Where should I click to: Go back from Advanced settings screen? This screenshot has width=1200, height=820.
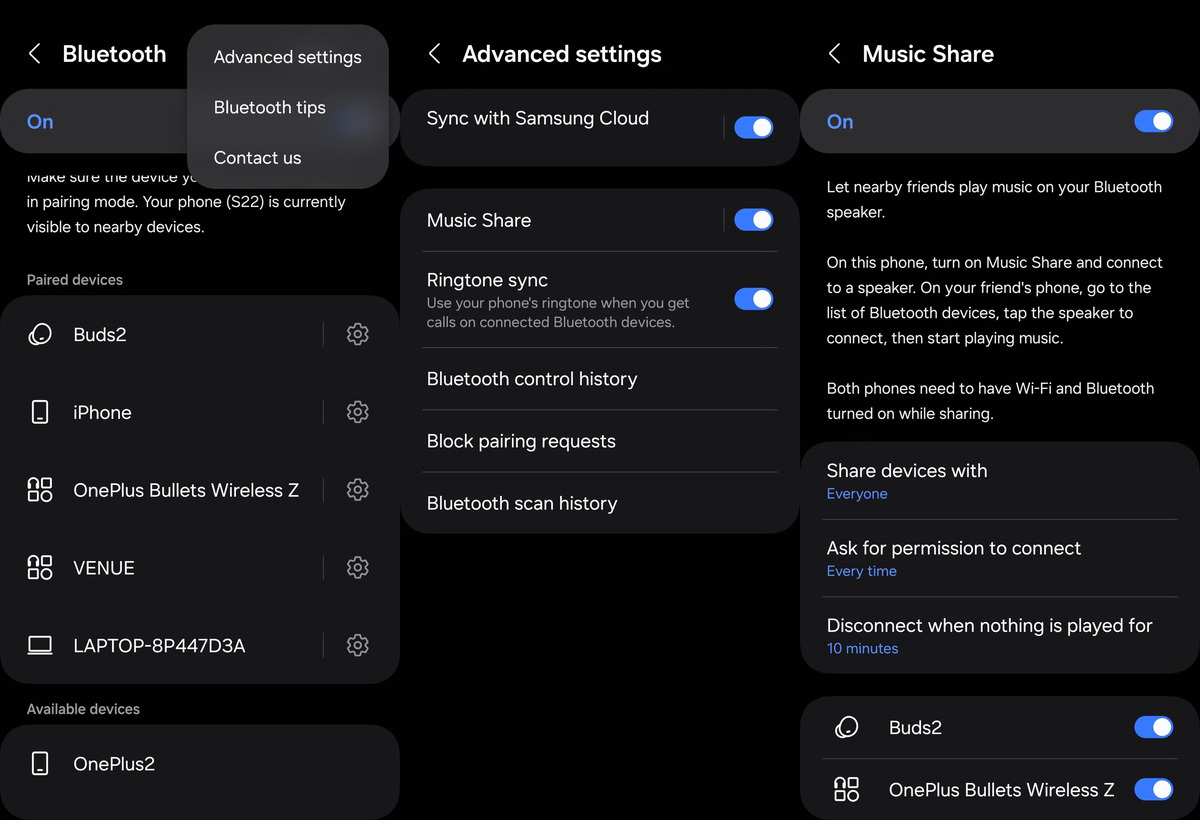pos(435,54)
